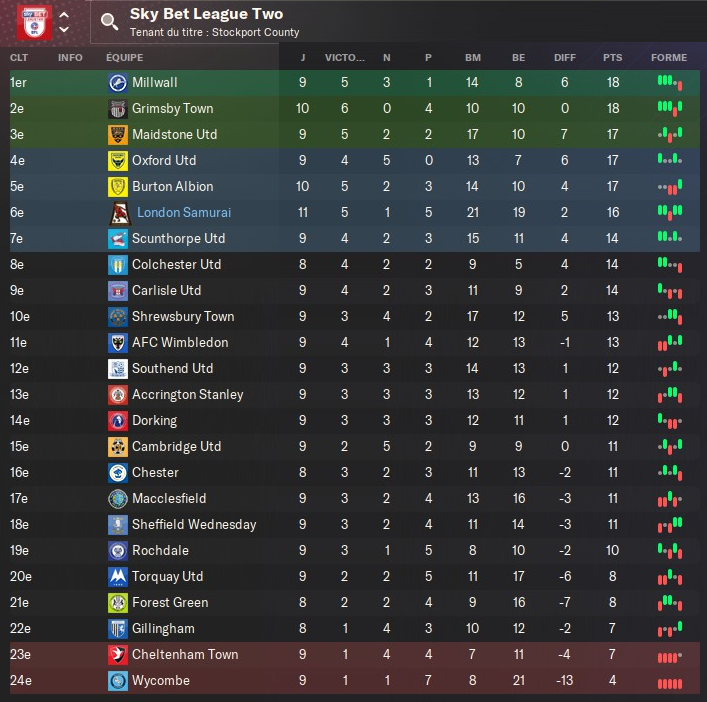Screen dimensions: 707x702
Task: Click the Torquay Utd crest icon
Action: (x=118, y=577)
